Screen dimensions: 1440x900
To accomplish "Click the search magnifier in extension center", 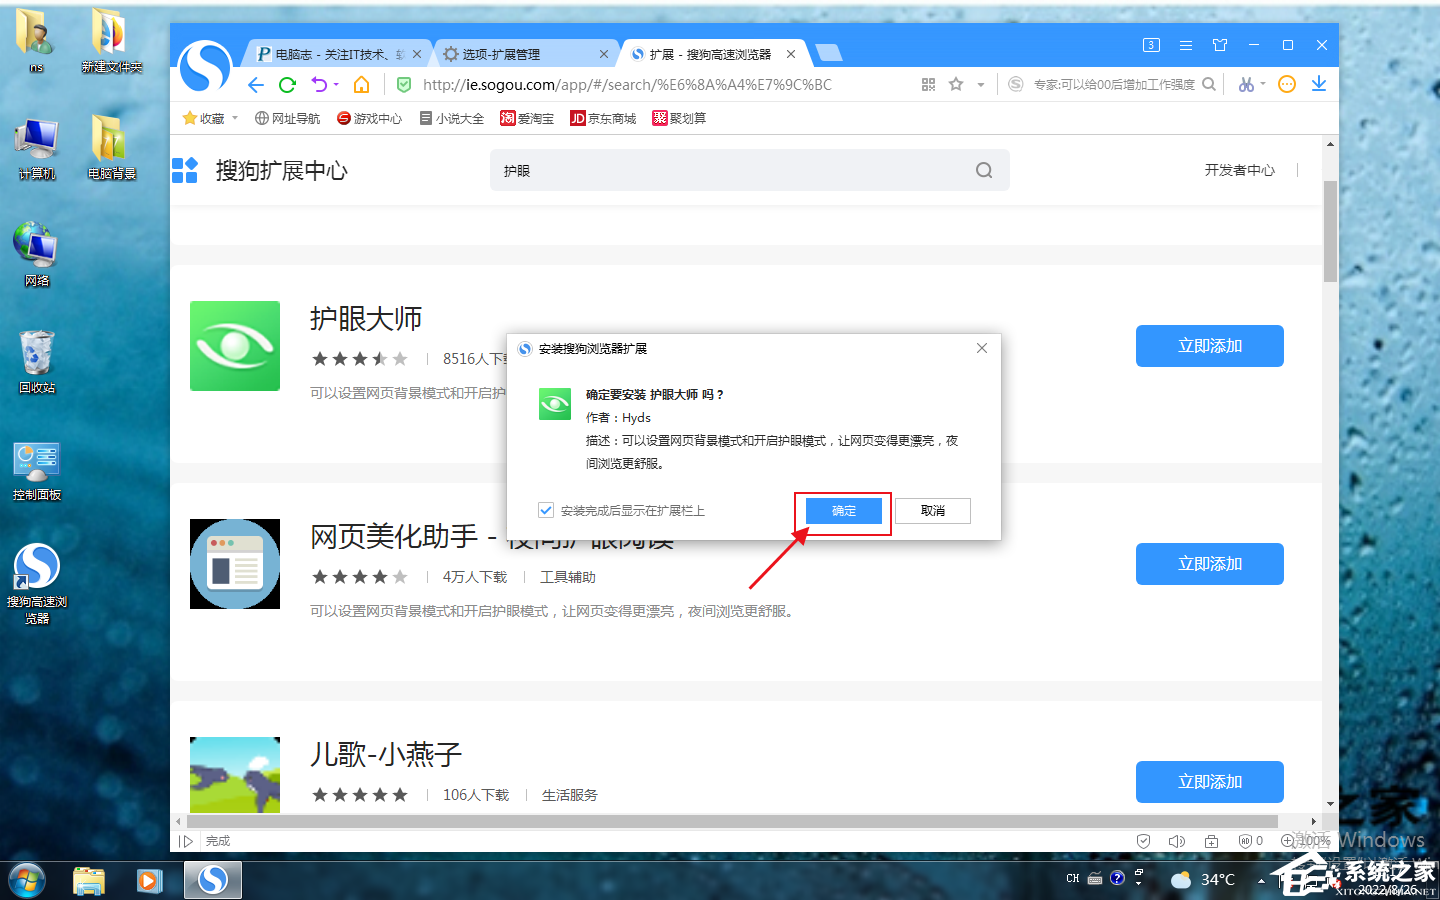I will coord(984,171).
